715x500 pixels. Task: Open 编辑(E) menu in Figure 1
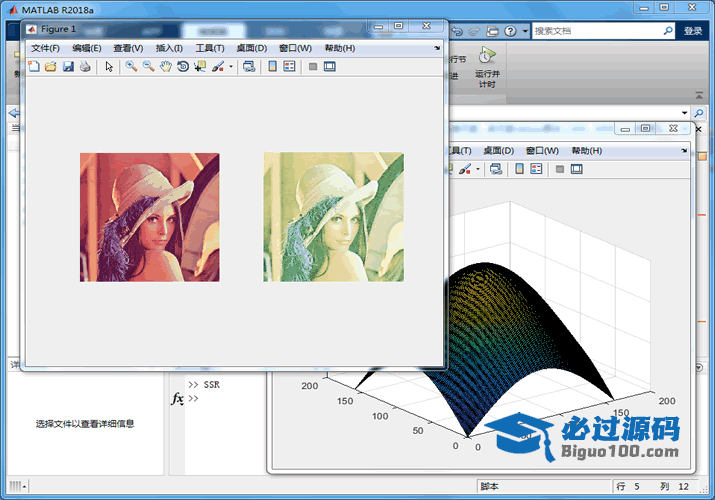pyautogui.click(x=87, y=48)
